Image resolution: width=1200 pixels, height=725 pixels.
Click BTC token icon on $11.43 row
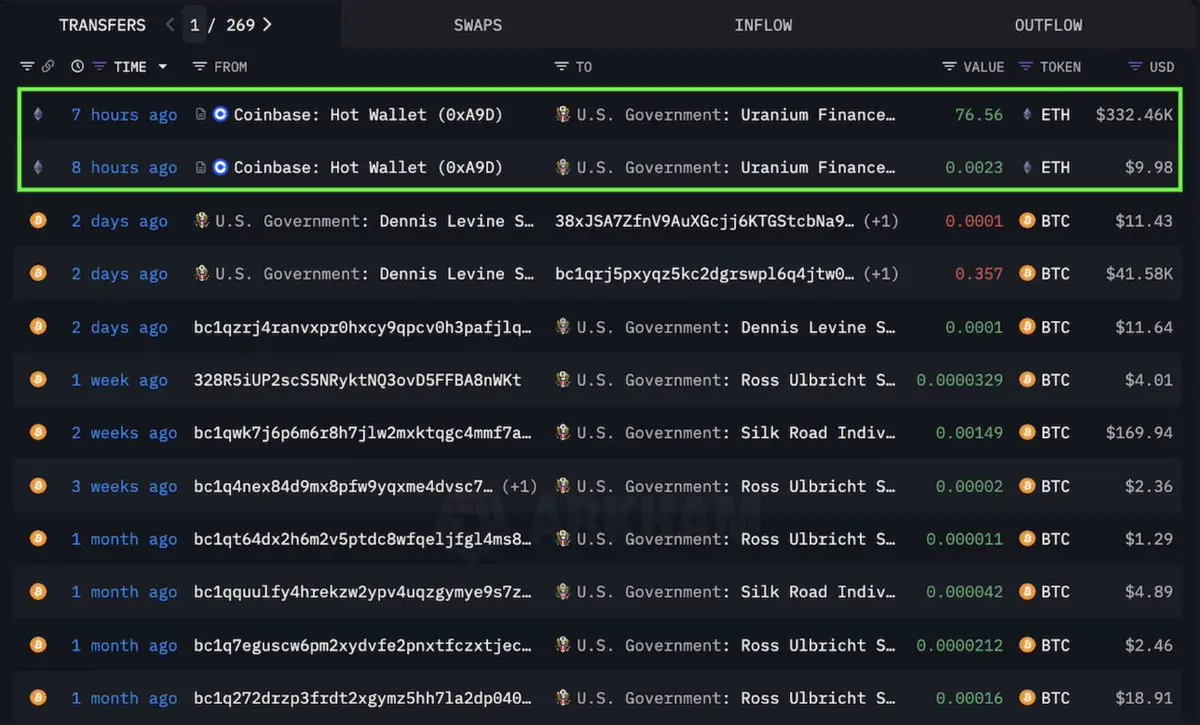pyautogui.click(x=1027, y=221)
